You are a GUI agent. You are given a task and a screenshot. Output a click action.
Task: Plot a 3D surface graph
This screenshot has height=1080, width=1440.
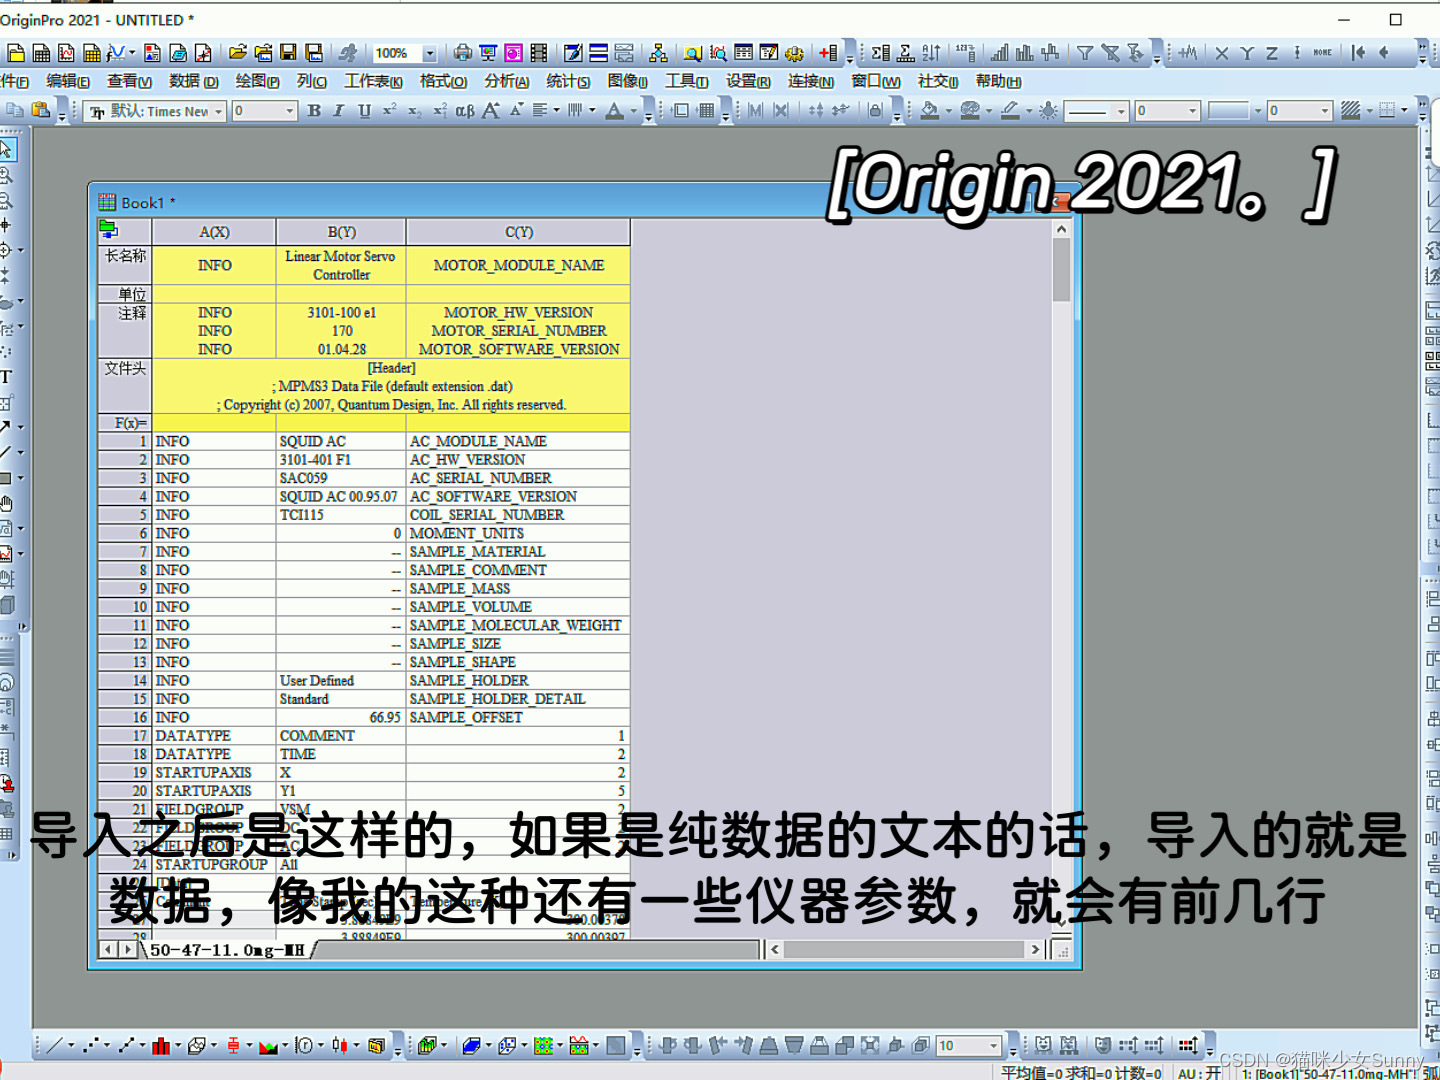471,1046
